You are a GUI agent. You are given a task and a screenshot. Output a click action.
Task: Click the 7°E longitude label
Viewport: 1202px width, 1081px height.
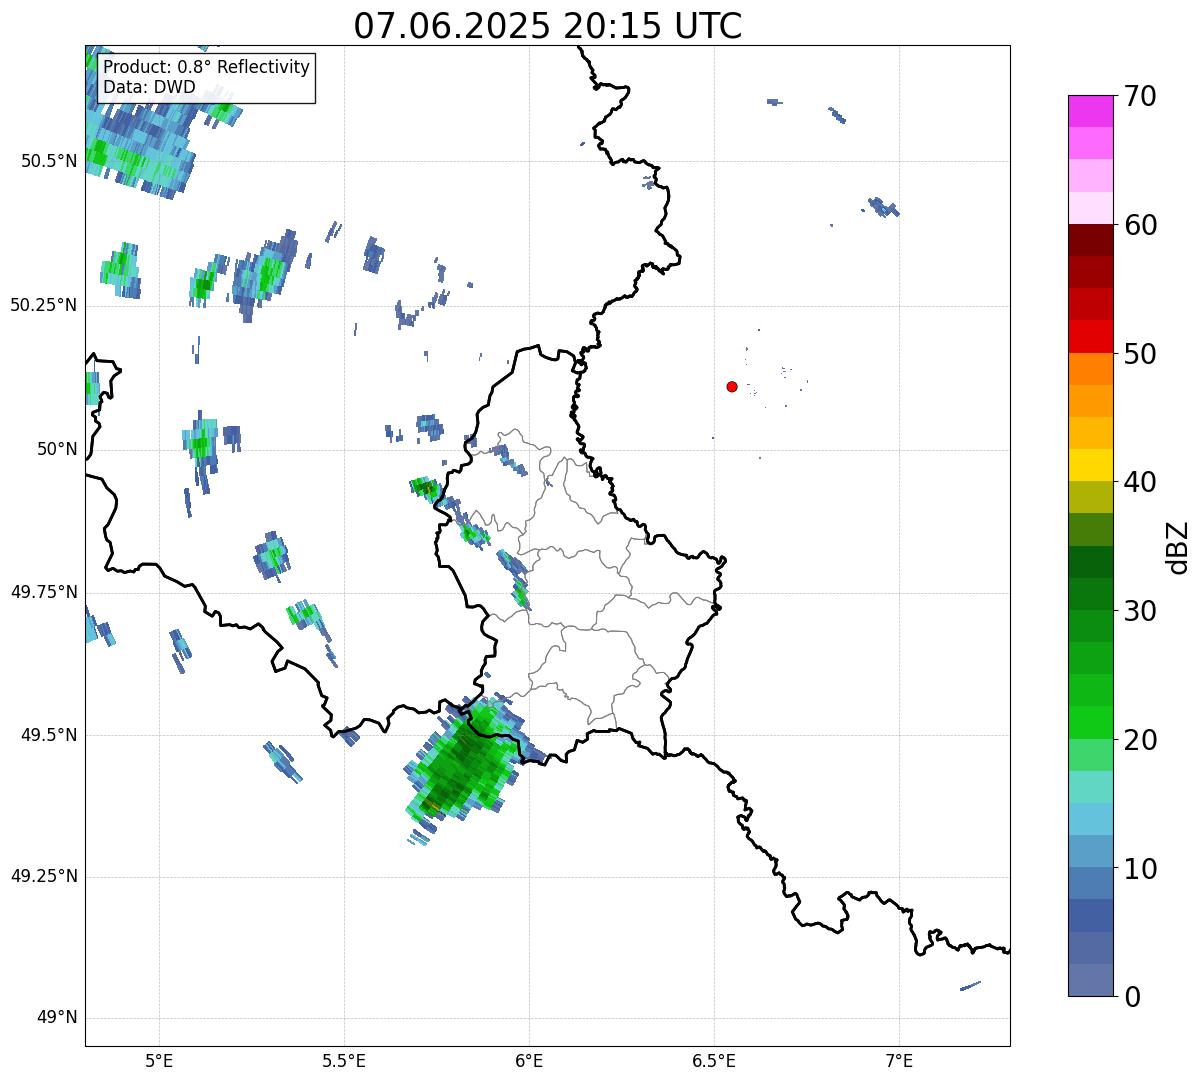pos(899,1060)
